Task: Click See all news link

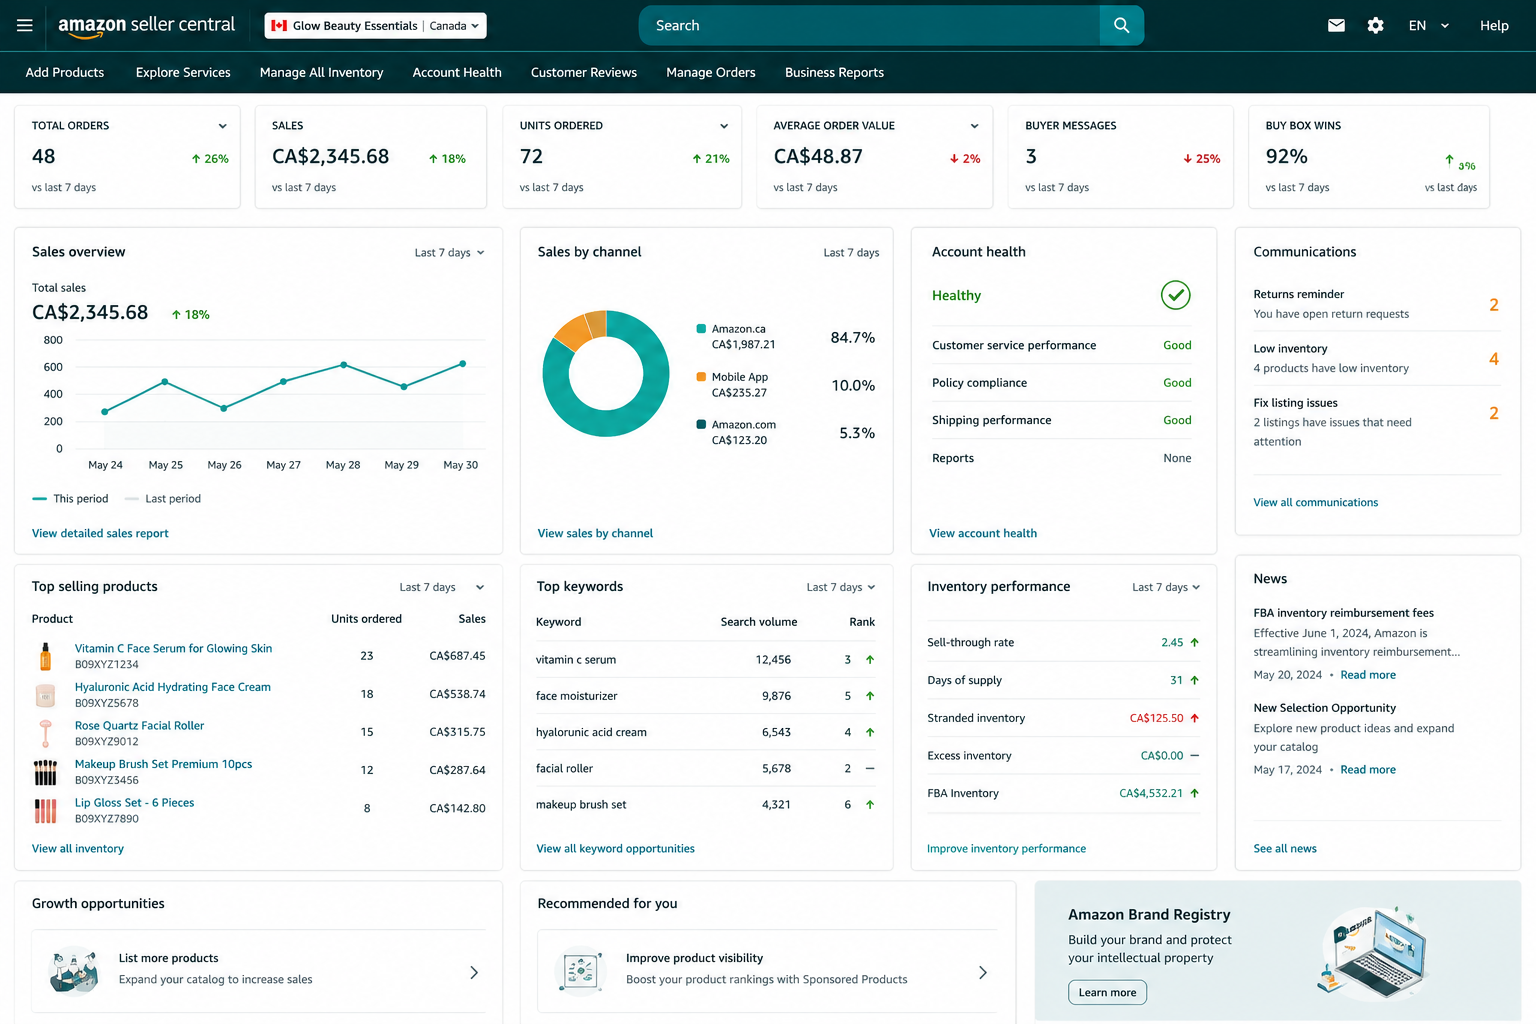Action: click(1285, 849)
